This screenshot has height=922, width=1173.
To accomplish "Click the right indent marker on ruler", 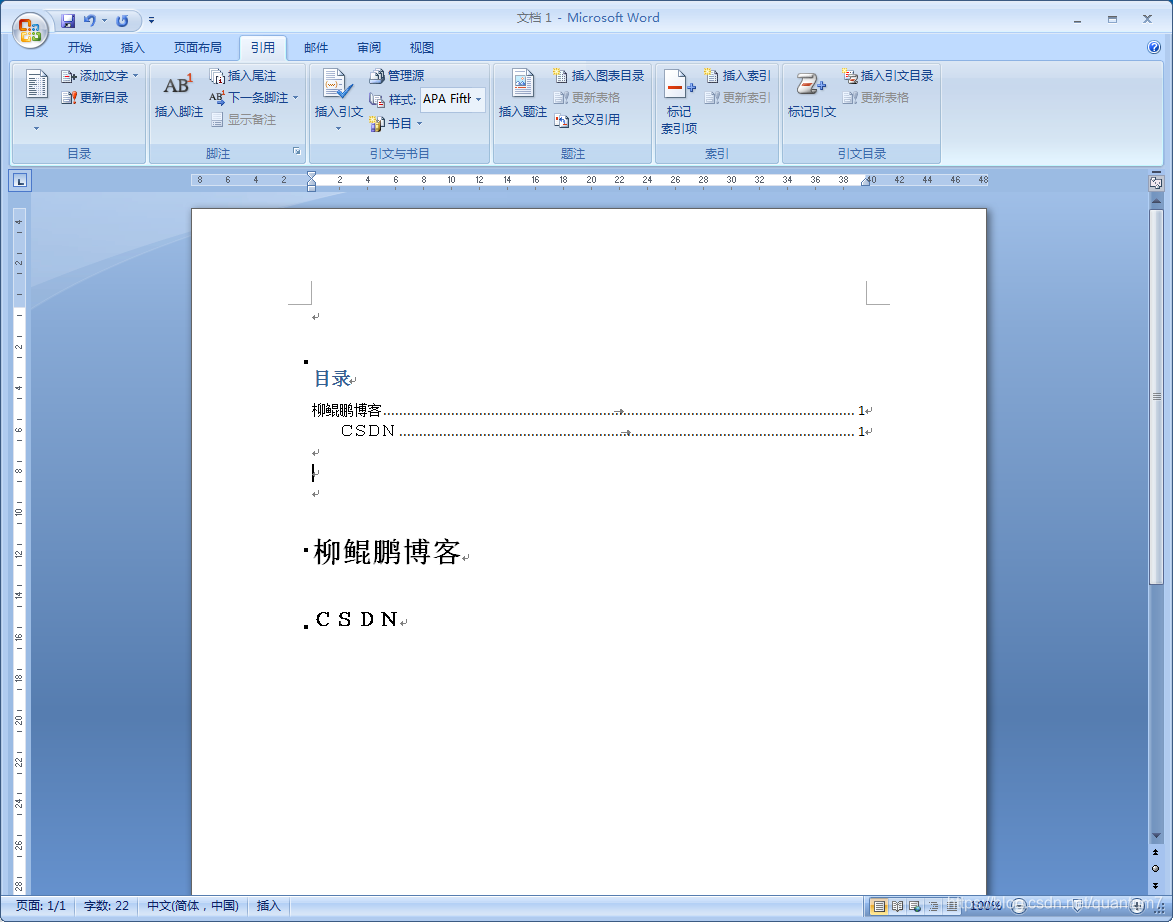I will (866, 181).
